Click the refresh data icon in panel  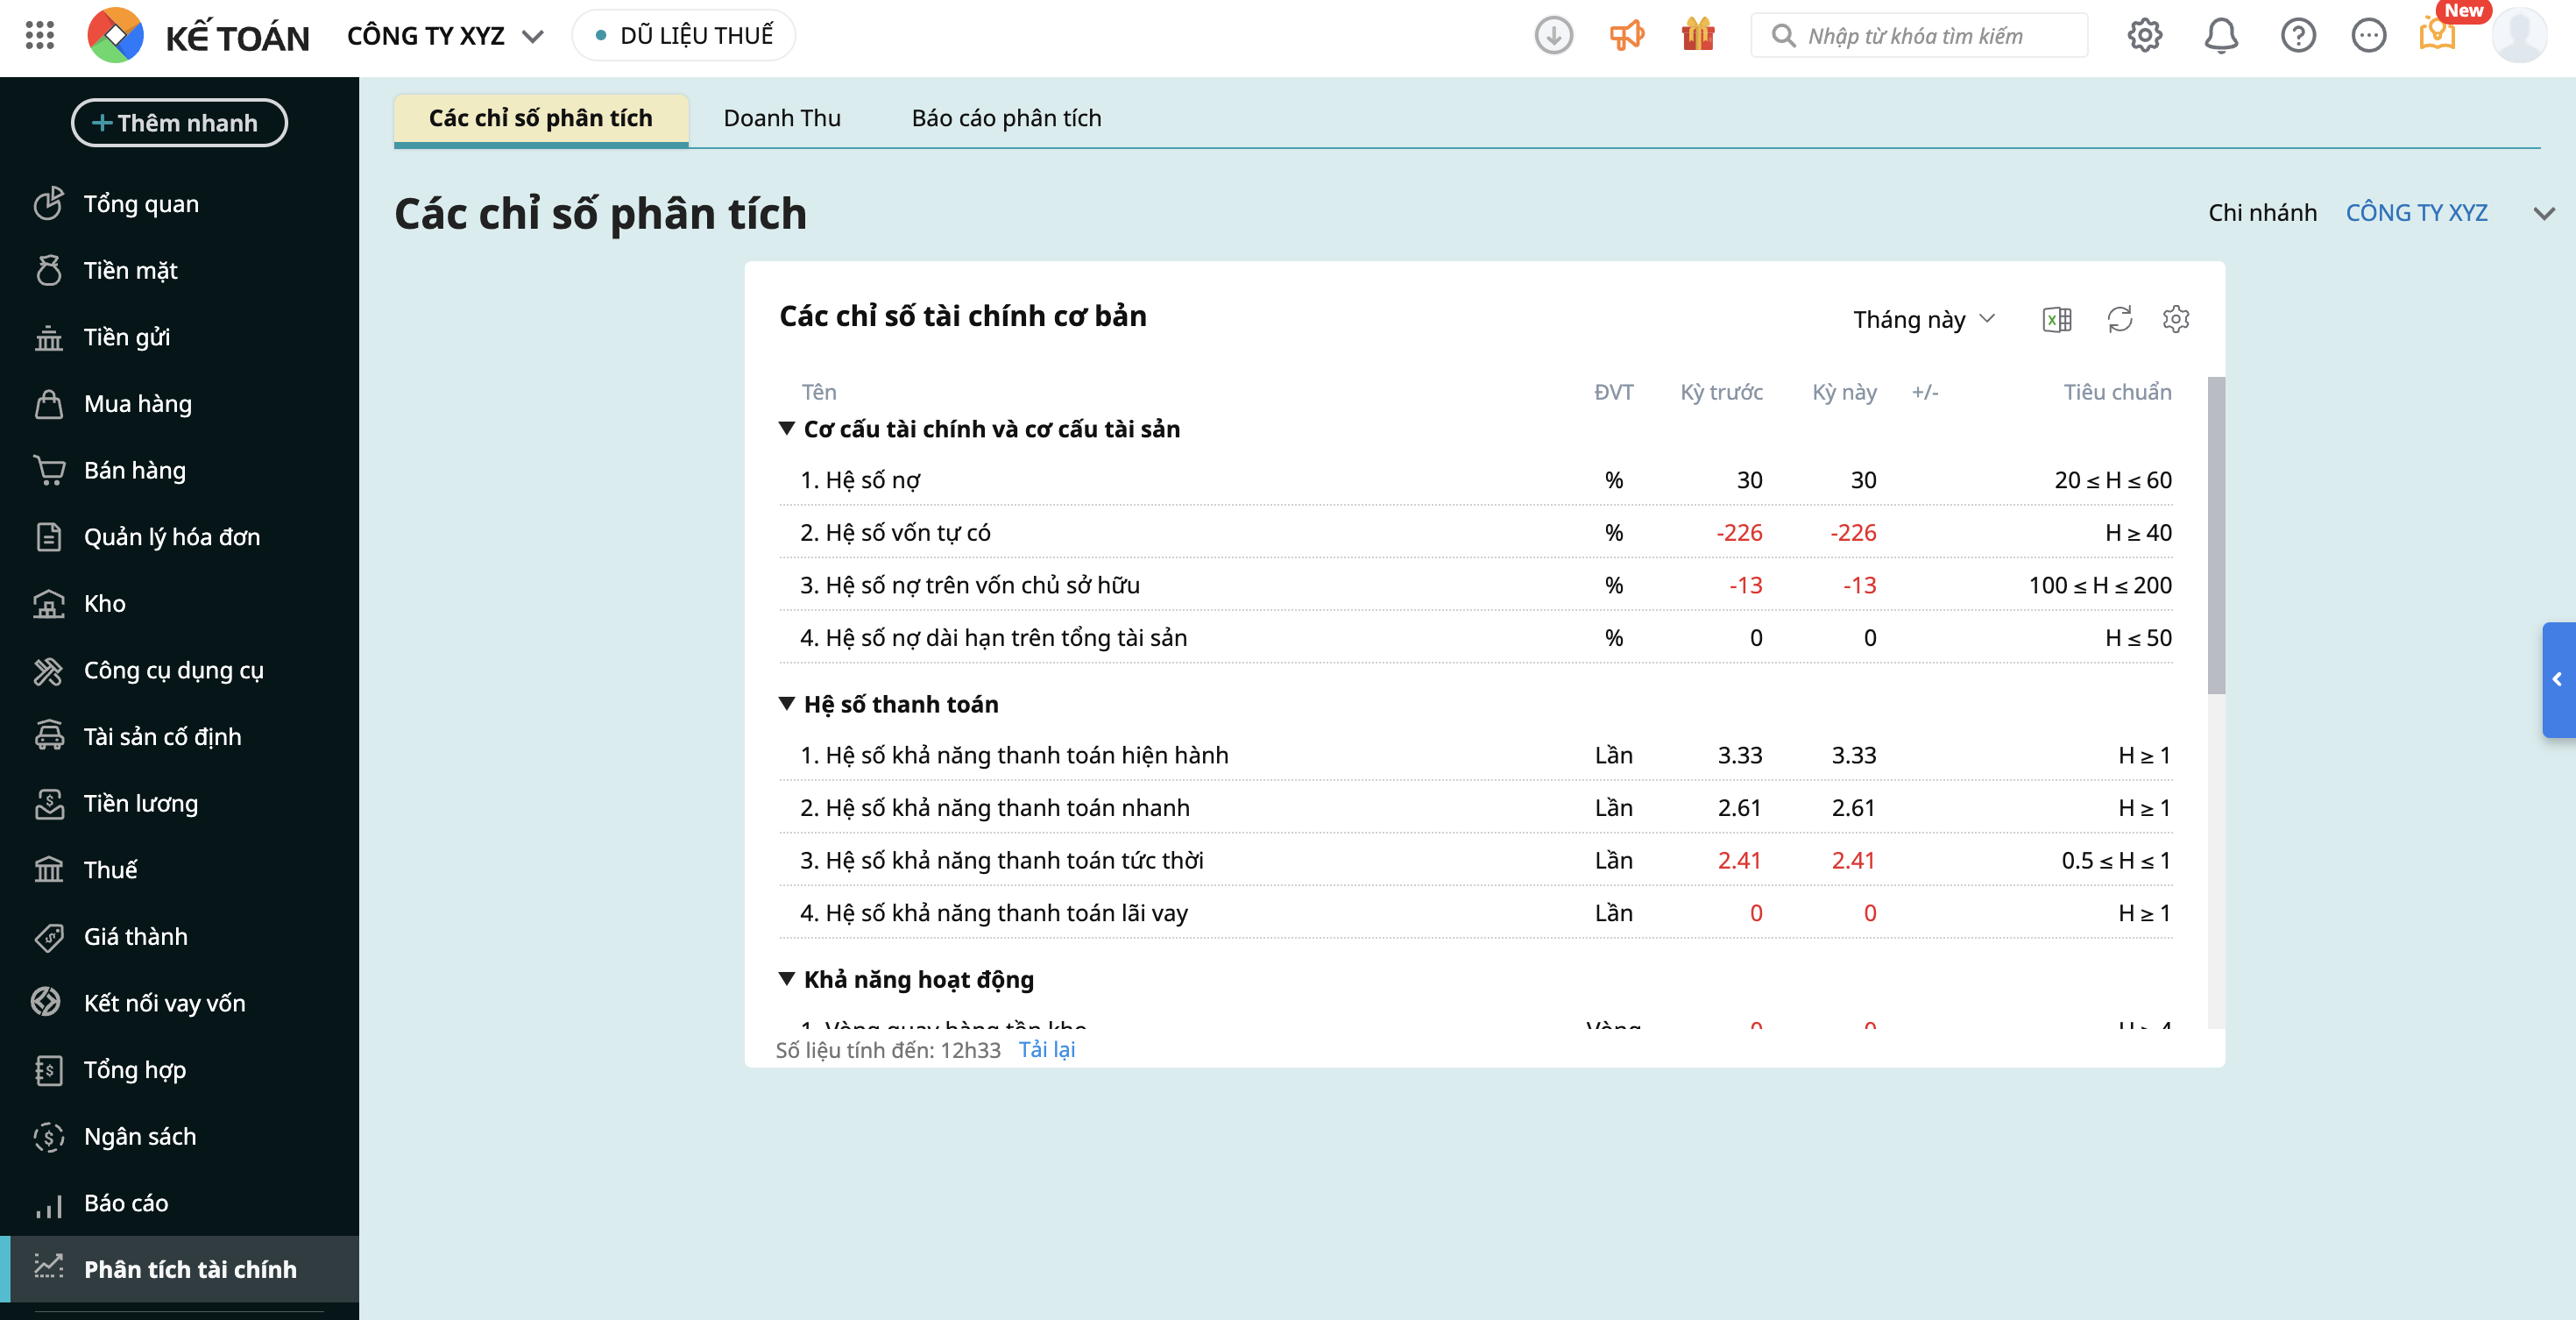[2119, 320]
